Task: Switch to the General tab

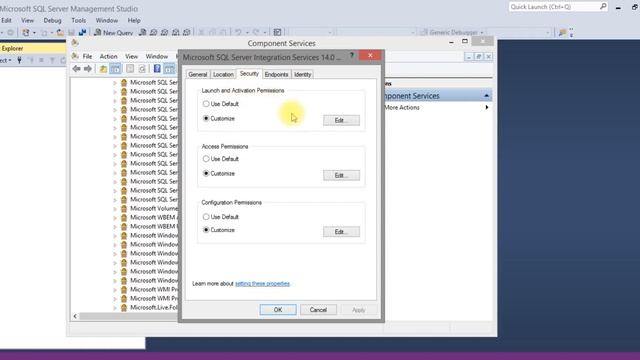Action: click(198, 74)
